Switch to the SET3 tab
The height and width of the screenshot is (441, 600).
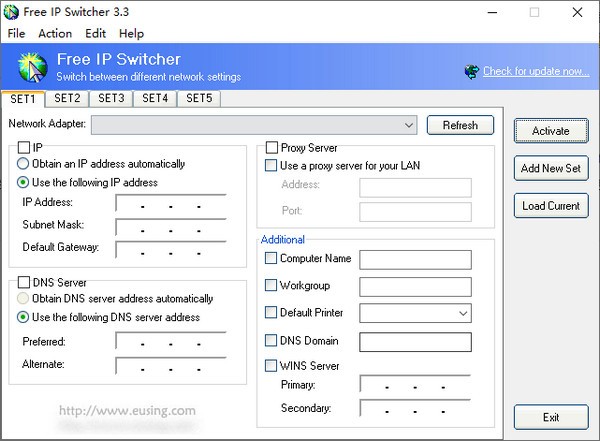[x=111, y=98]
